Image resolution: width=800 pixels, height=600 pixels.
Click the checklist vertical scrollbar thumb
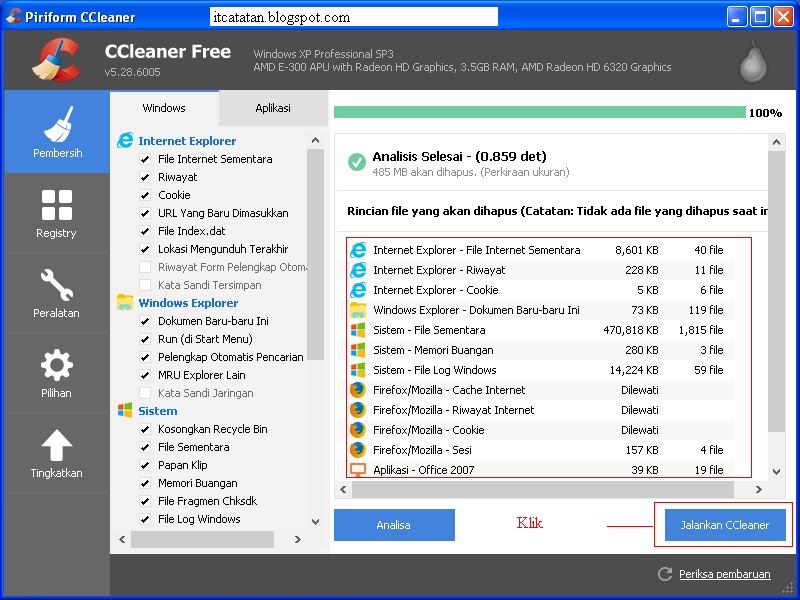point(315,255)
